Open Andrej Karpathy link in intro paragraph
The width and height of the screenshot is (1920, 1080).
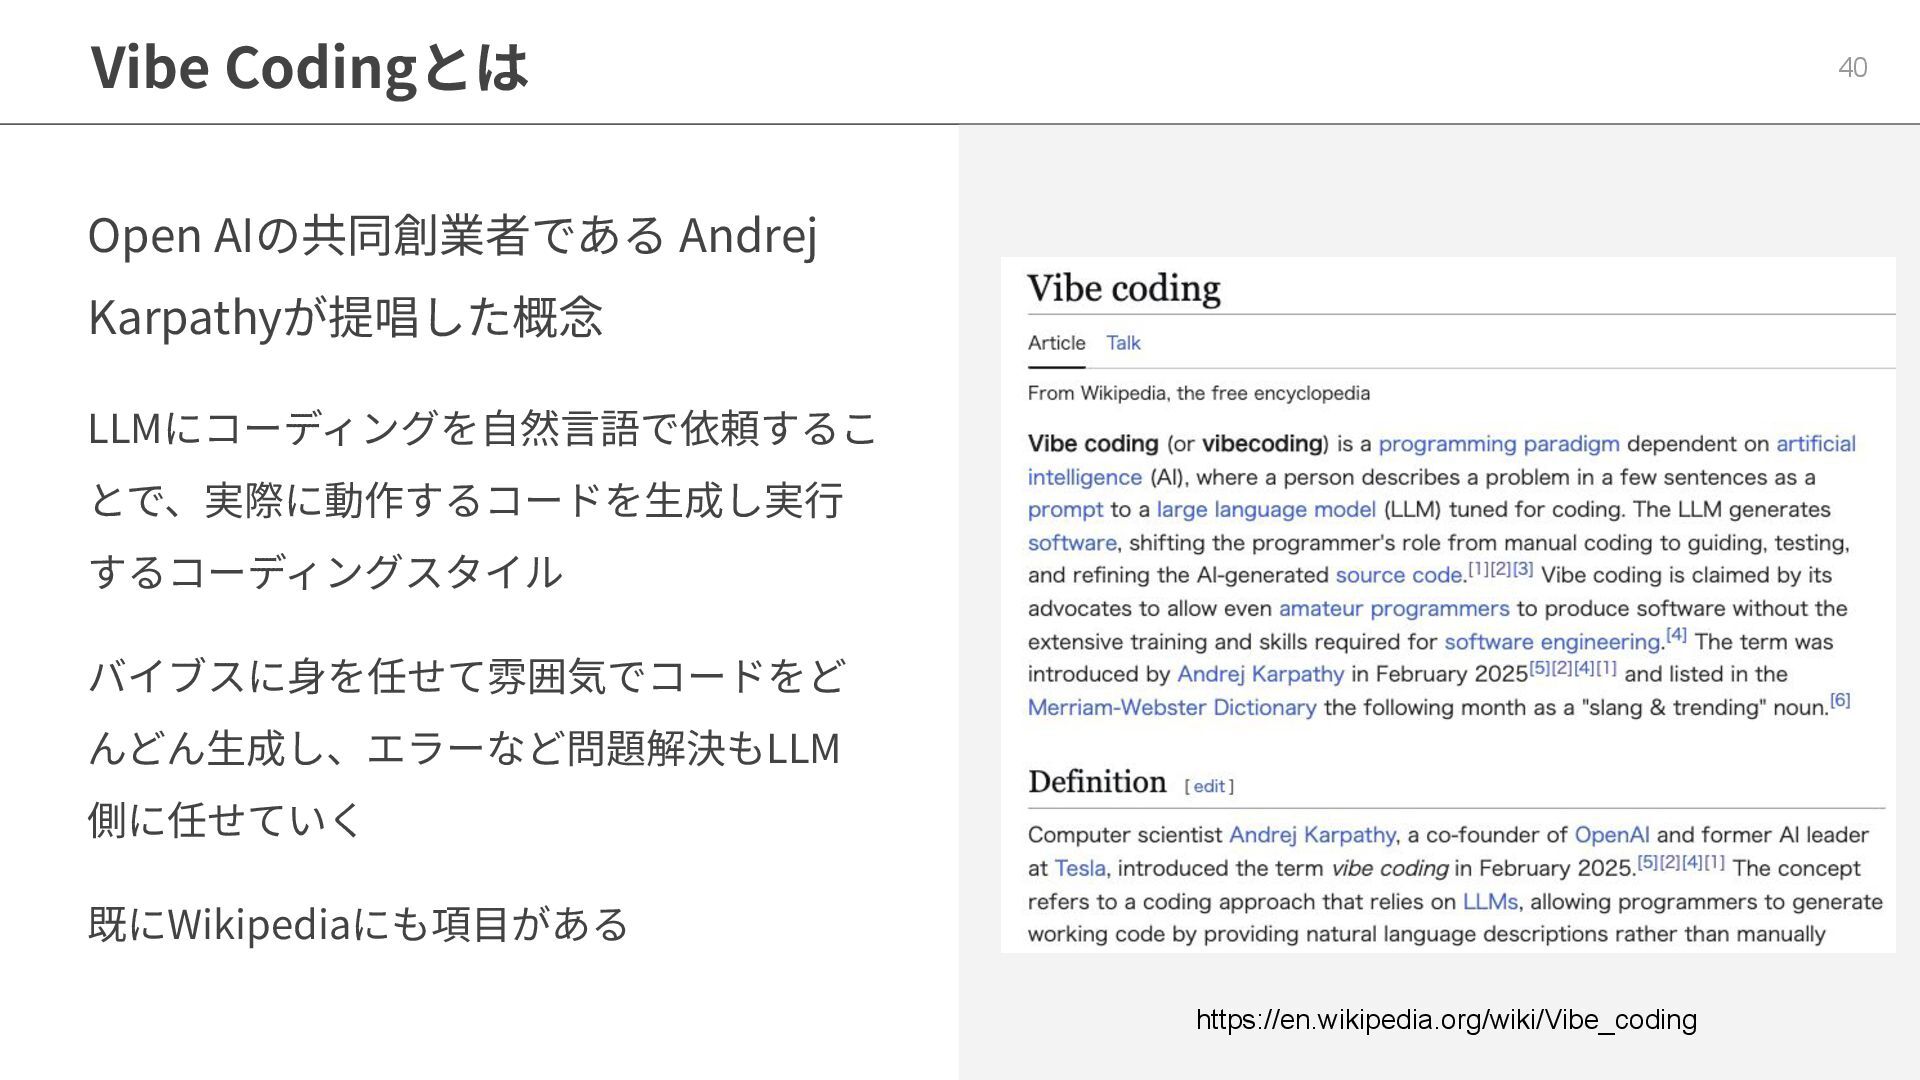pos(1260,674)
